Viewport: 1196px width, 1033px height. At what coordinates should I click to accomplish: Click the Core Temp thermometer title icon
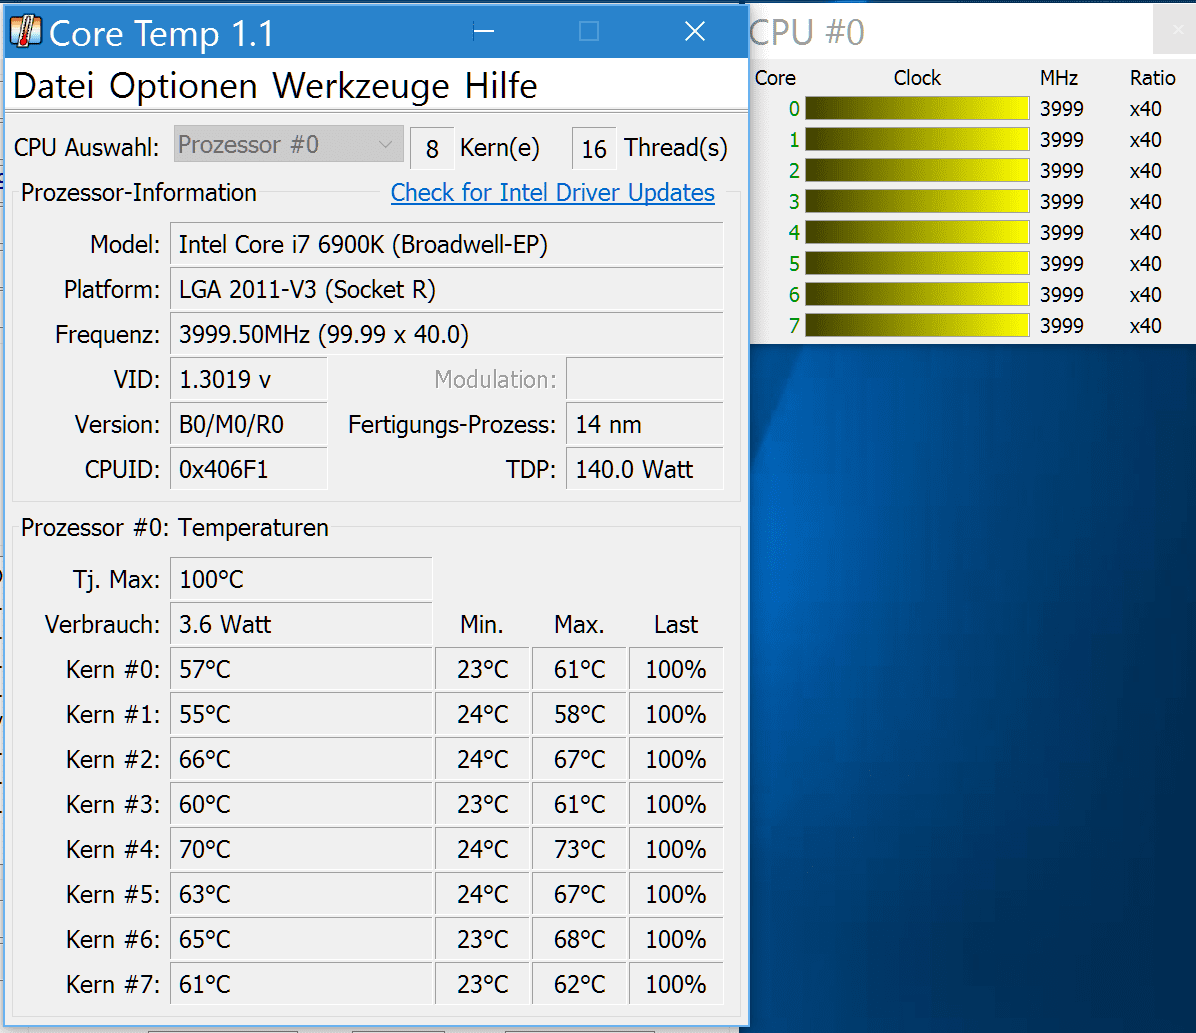[25, 32]
